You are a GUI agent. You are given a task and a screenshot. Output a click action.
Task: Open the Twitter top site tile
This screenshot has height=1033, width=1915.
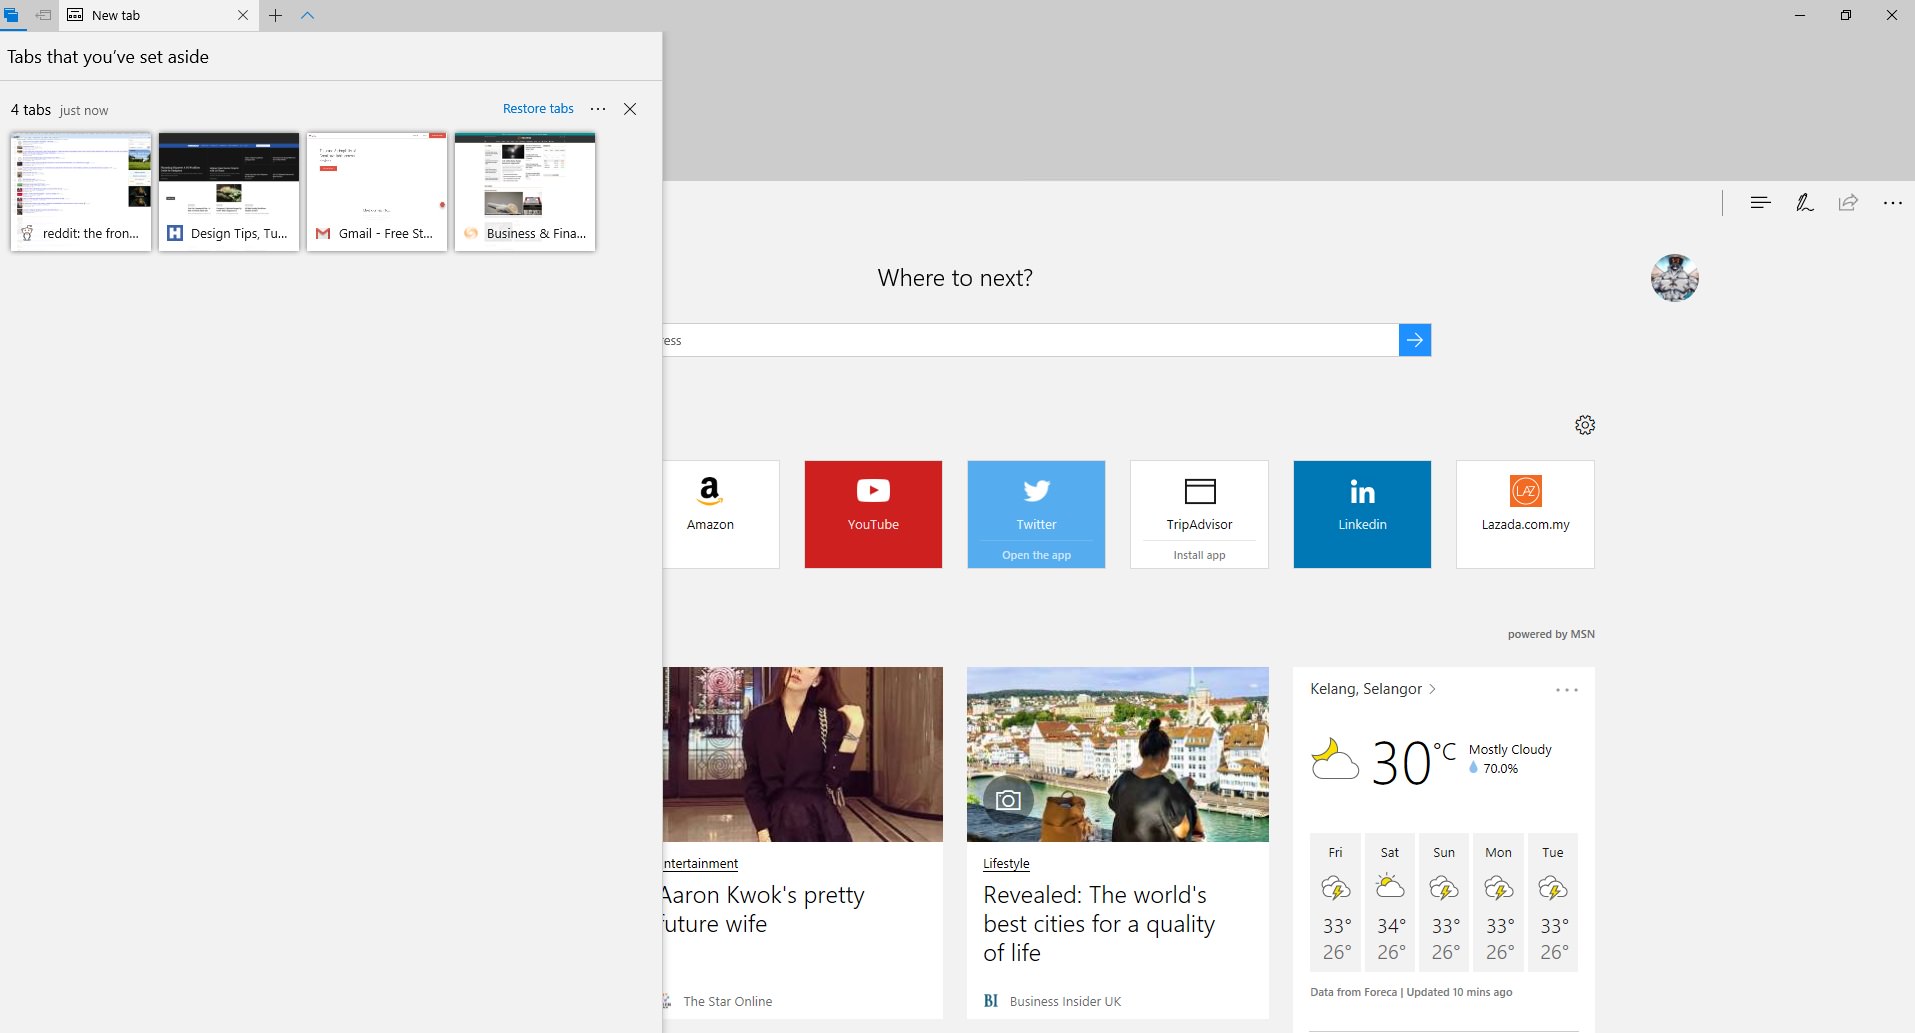click(x=1036, y=514)
